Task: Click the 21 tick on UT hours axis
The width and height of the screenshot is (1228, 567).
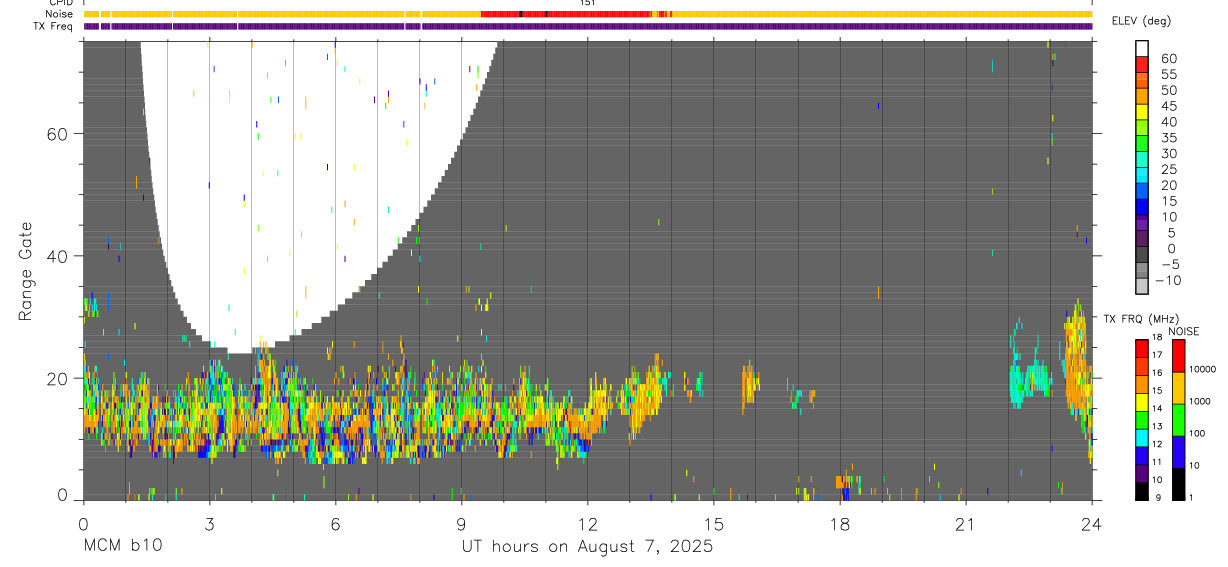Action: pyautogui.click(x=965, y=524)
